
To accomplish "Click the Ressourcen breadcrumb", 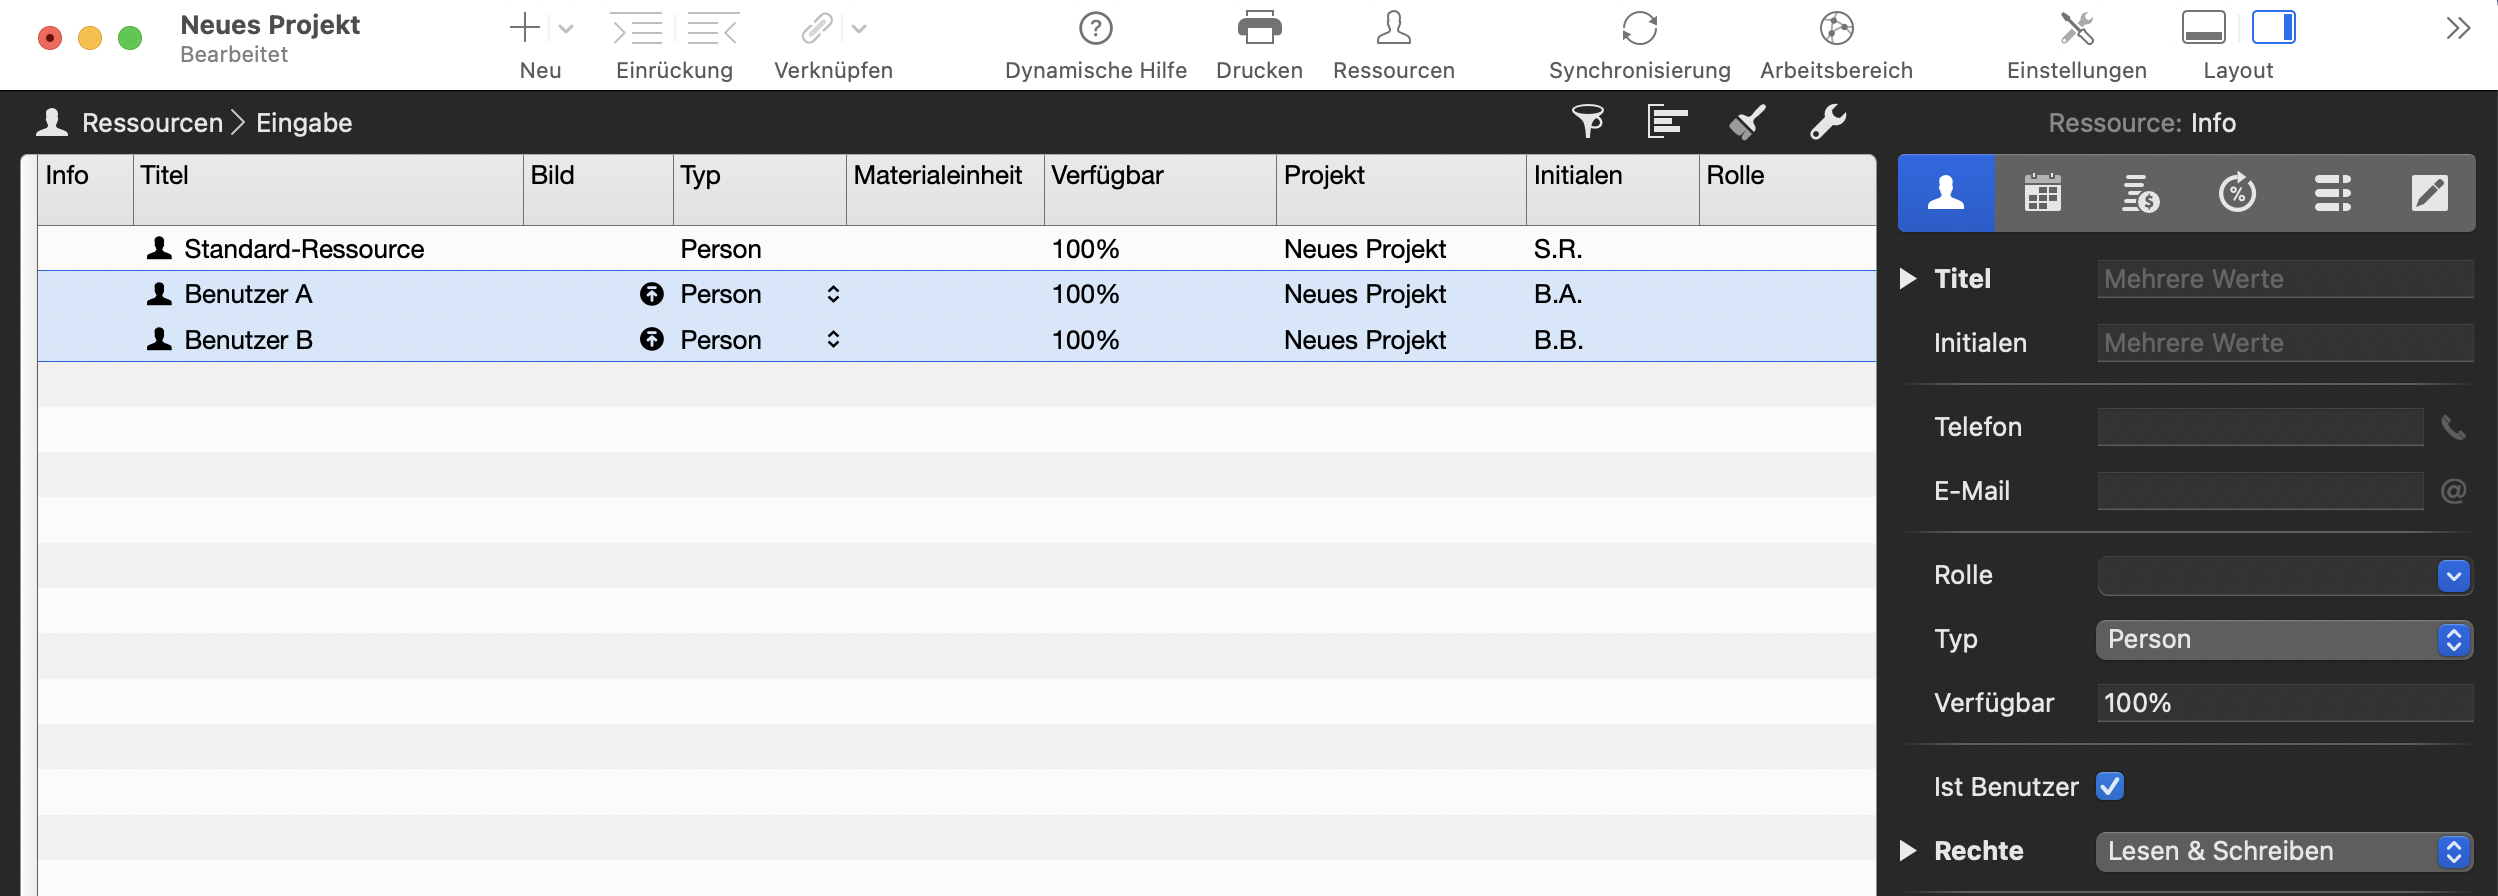I will (x=152, y=123).
